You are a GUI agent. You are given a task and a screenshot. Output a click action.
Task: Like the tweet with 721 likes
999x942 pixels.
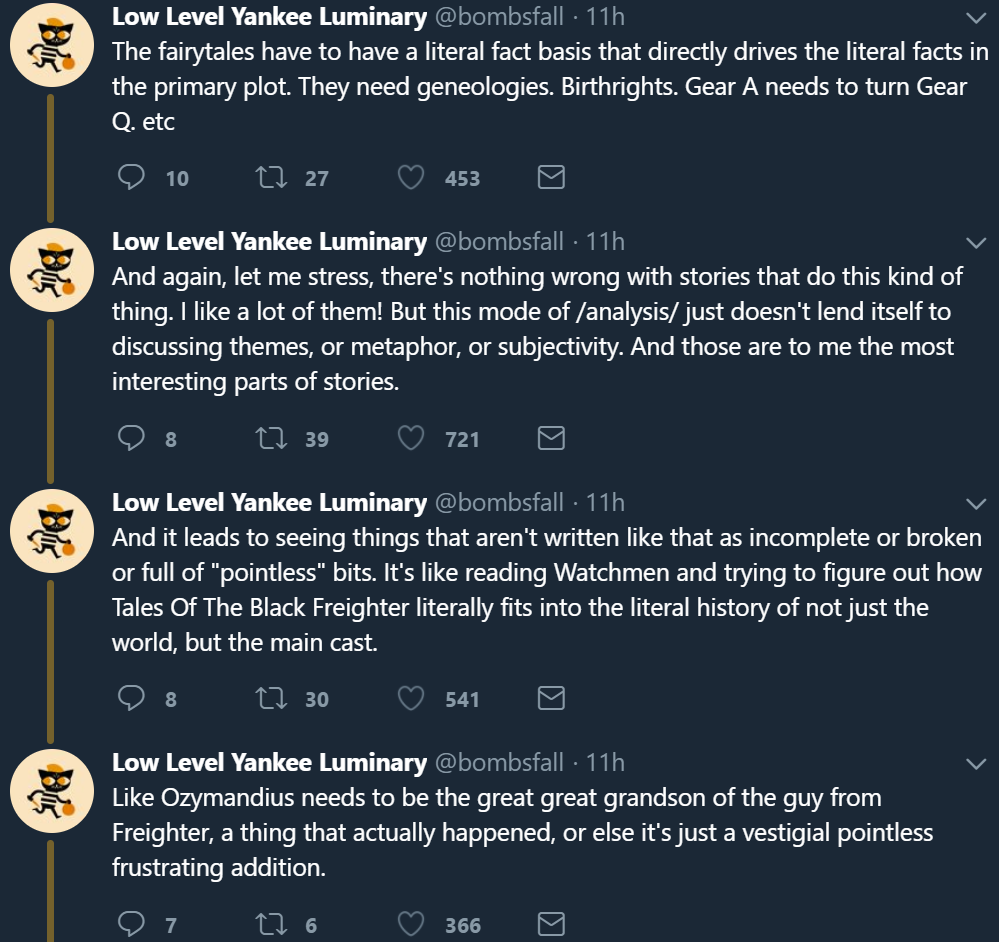(411, 438)
